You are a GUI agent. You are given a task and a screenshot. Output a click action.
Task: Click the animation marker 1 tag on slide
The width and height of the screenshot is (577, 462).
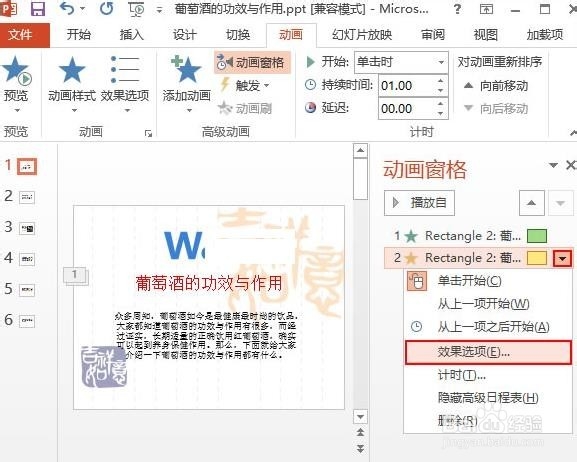[x=75, y=275]
